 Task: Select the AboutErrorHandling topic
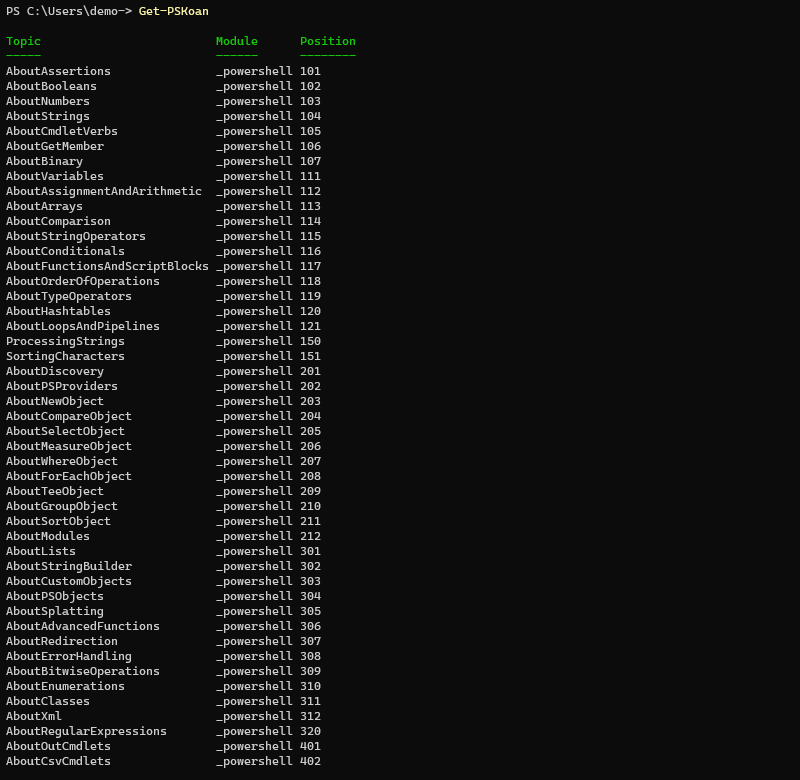69,656
